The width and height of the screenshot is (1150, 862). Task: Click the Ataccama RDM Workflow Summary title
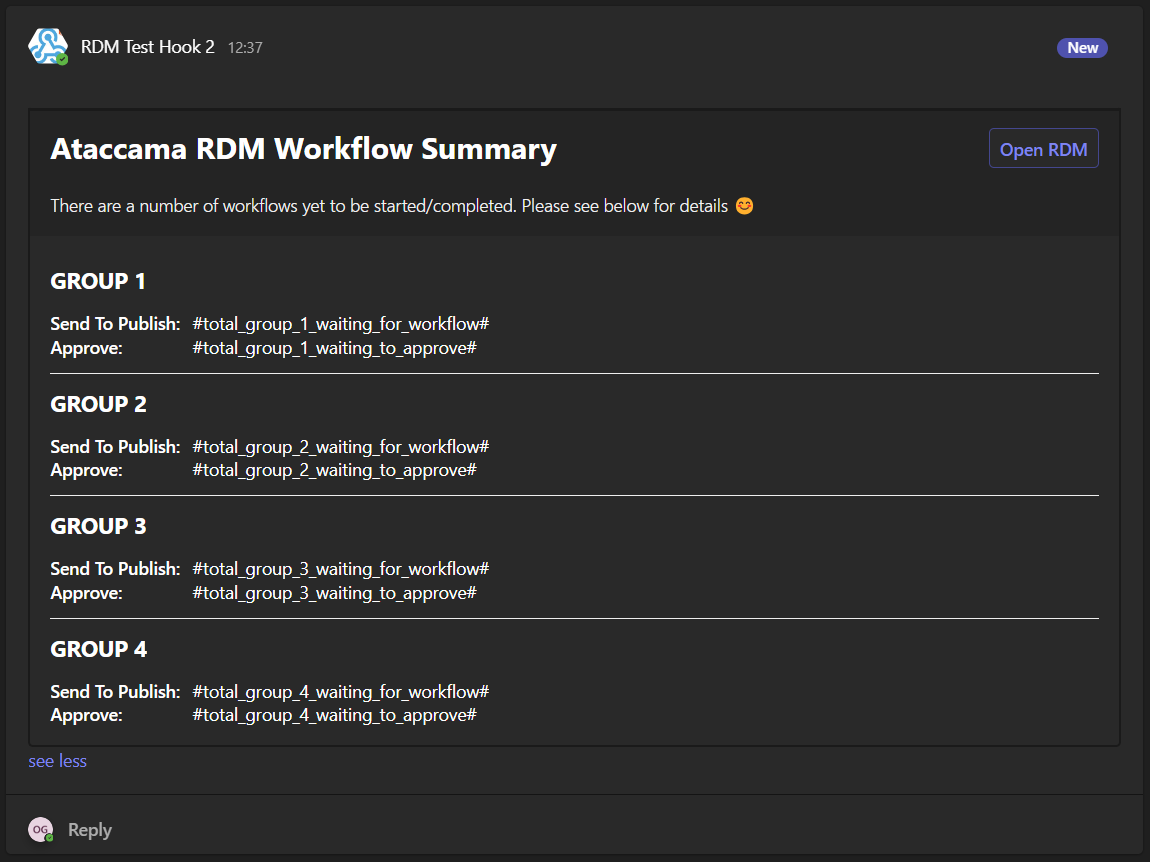point(304,149)
